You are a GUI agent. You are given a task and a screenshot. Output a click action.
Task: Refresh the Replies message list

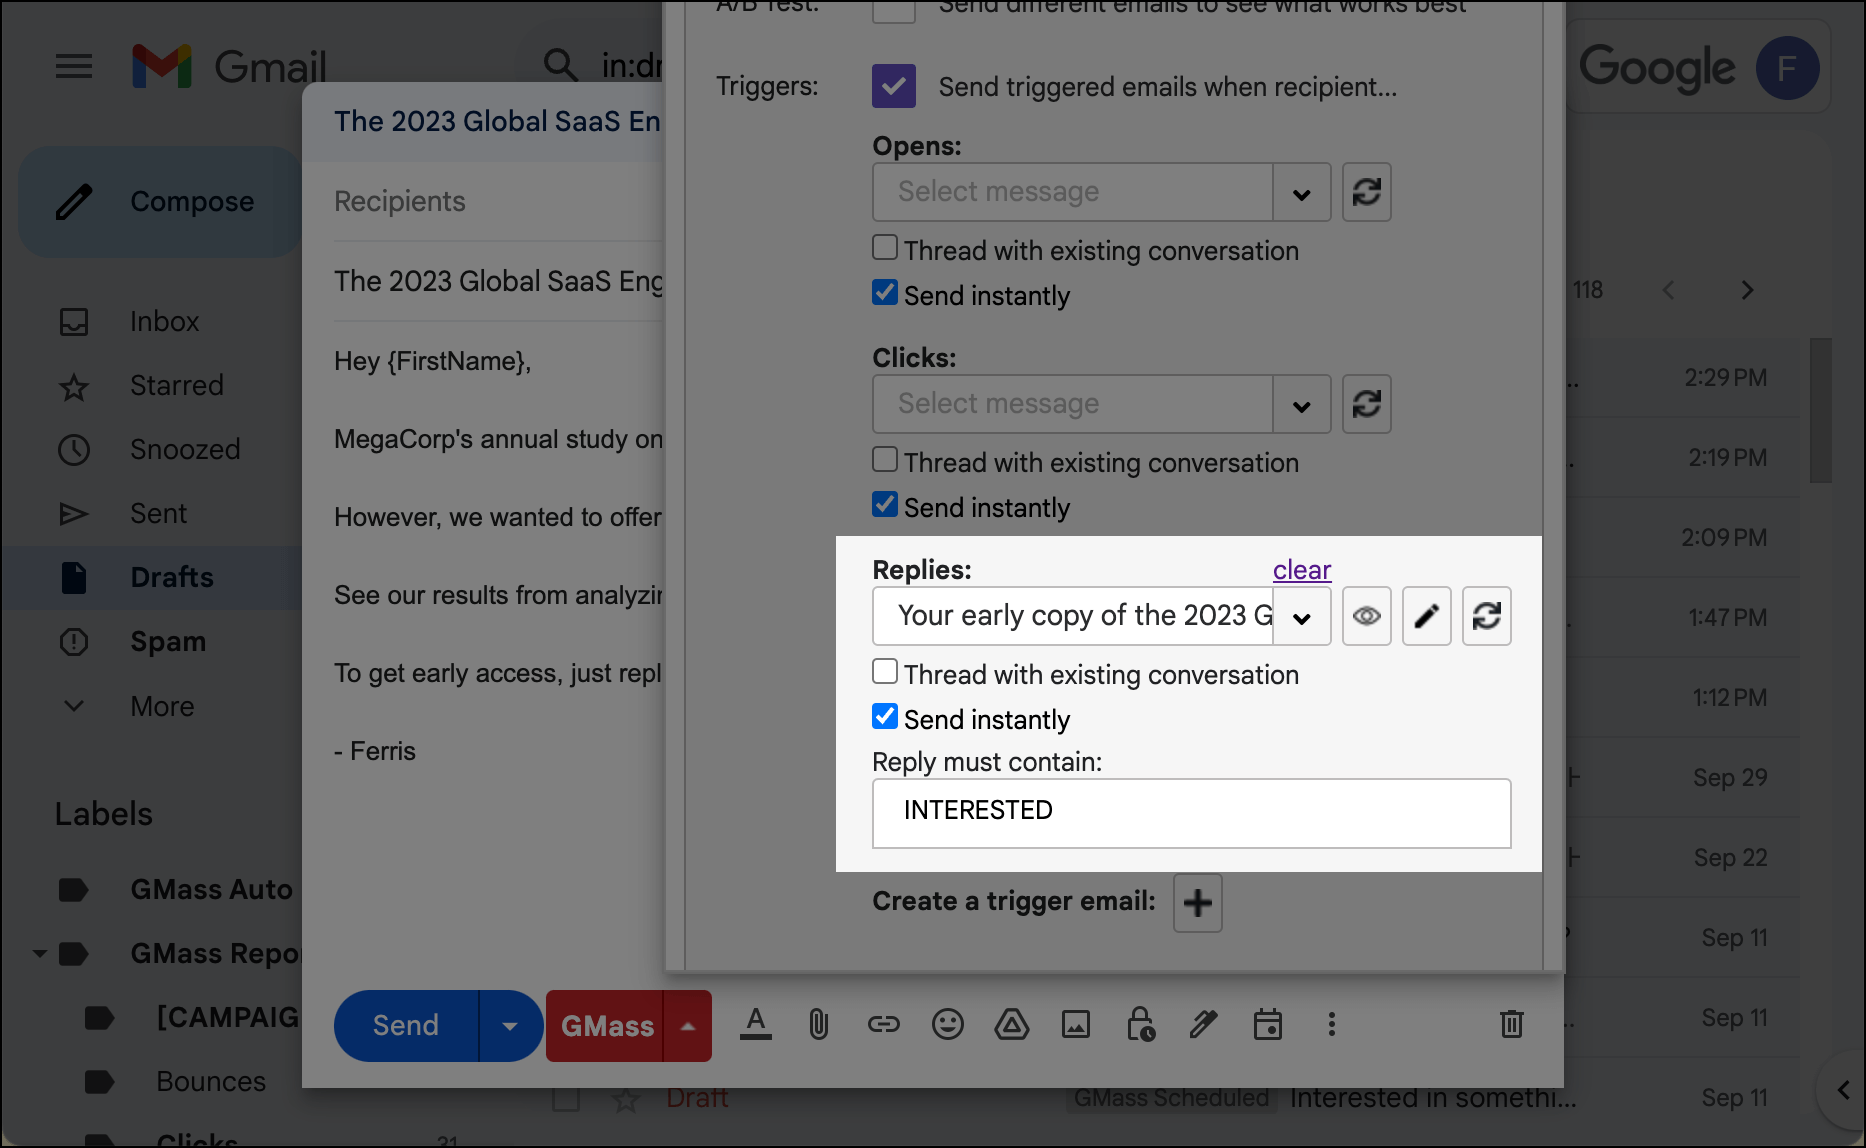[1487, 616]
